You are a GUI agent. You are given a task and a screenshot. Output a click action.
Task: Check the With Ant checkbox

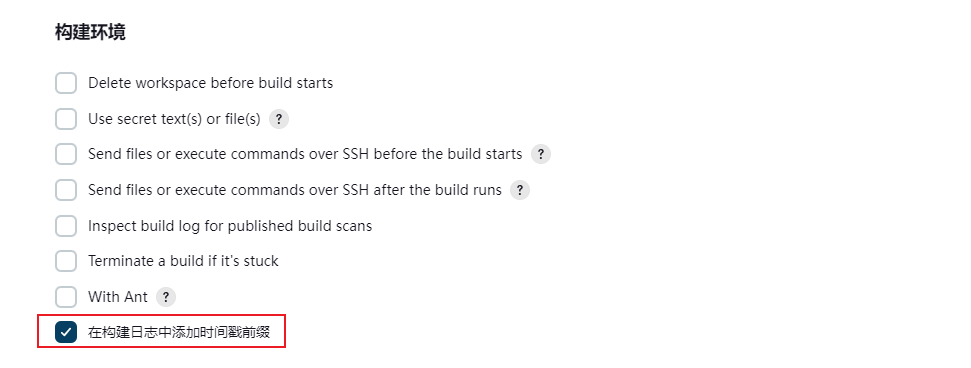[66, 297]
